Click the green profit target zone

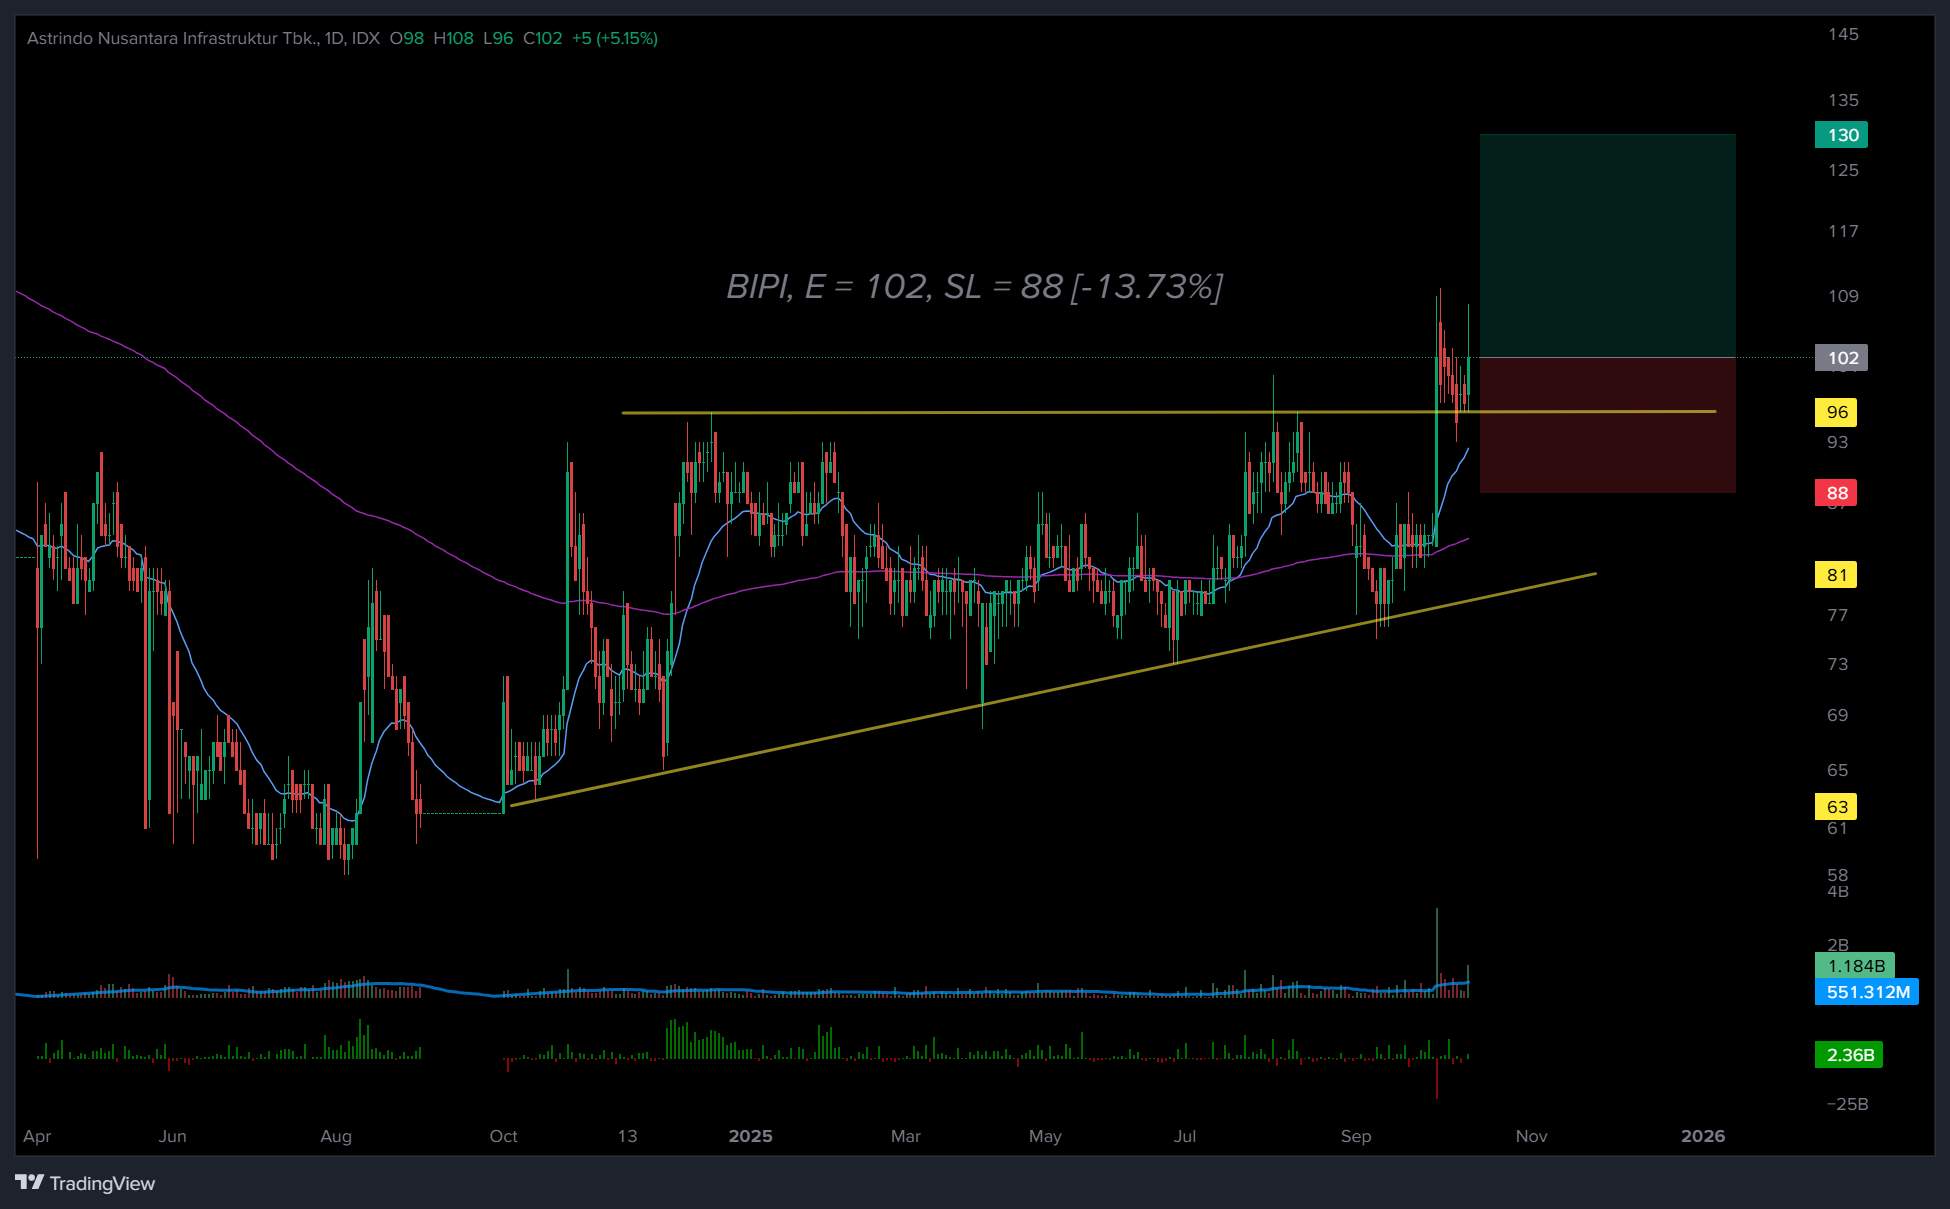point(1607,245)
